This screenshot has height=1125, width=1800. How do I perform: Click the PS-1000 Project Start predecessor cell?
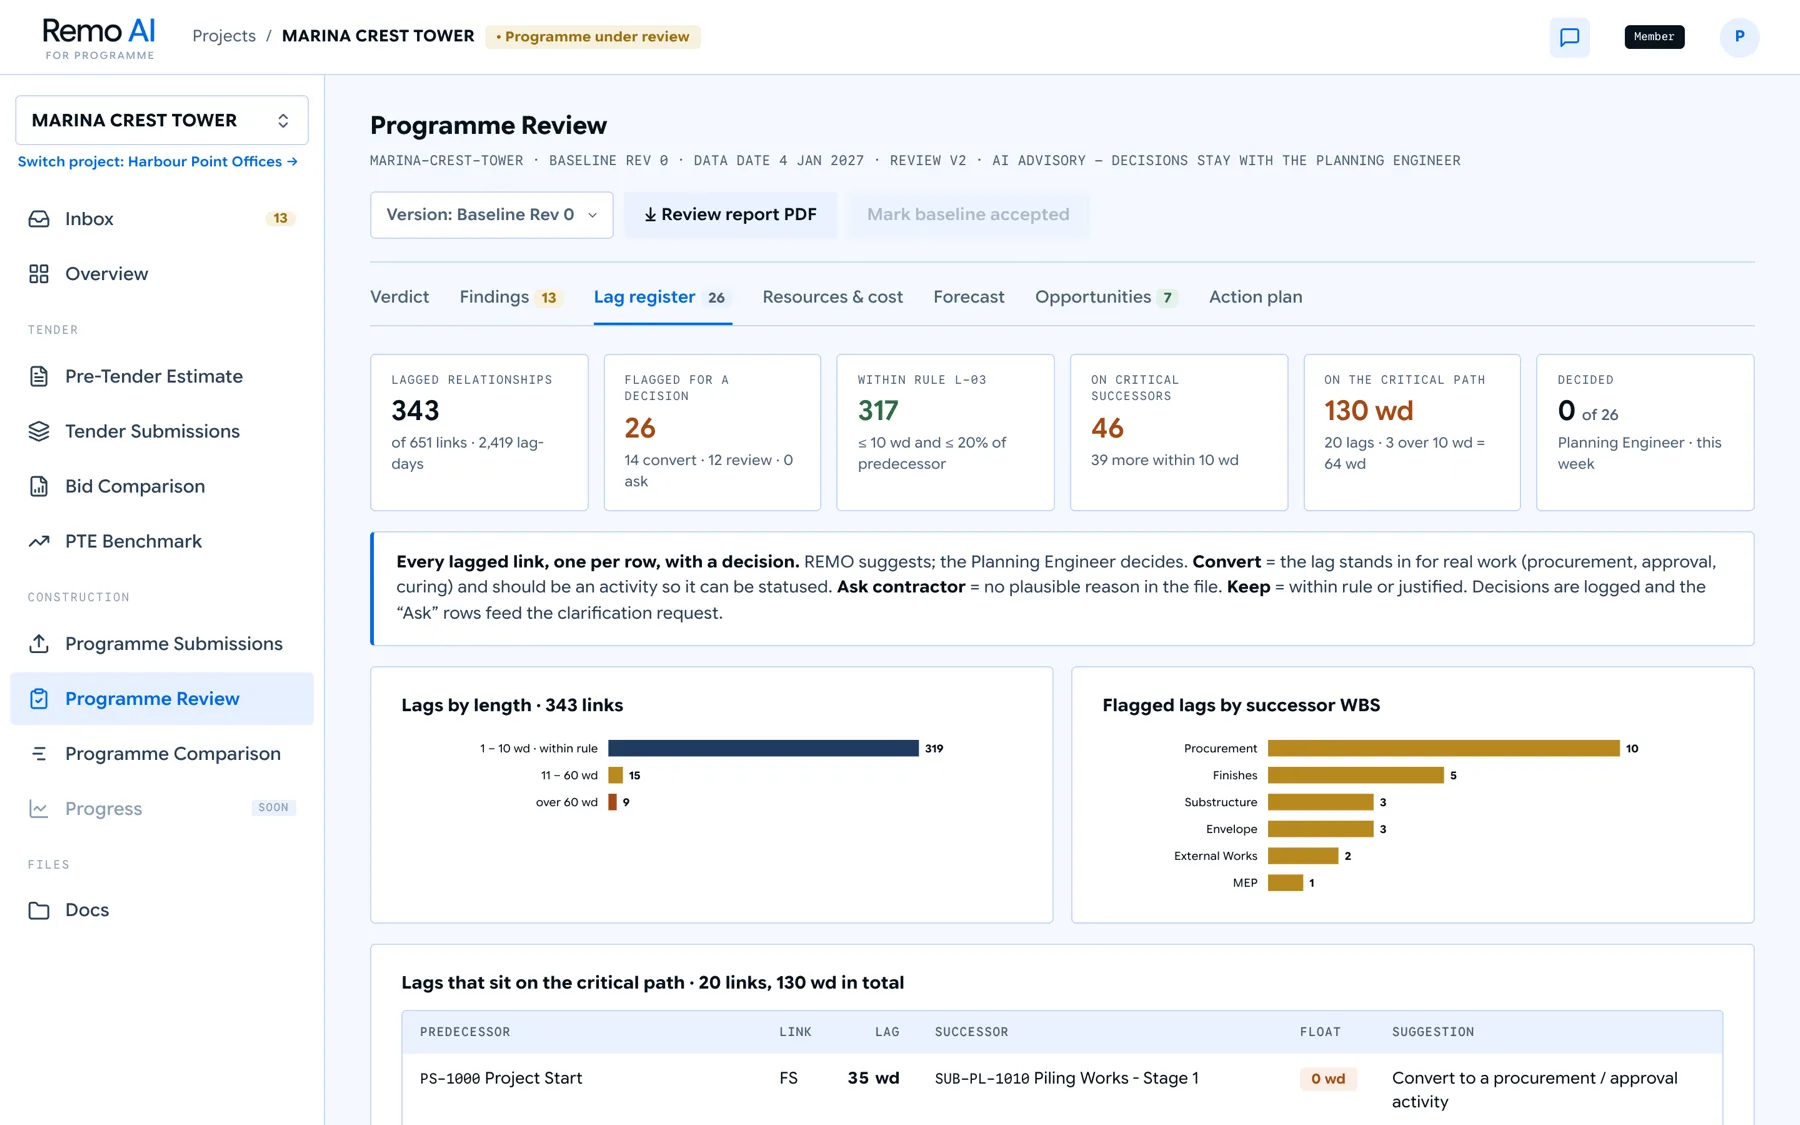coord(501,1078)
